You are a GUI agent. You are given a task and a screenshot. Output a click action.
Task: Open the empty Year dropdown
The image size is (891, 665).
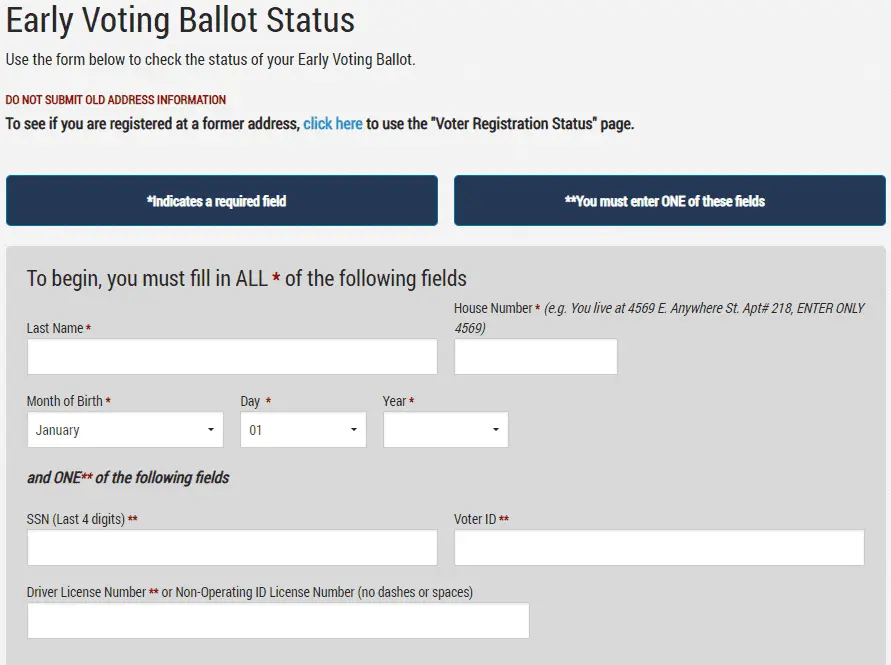click(x=445, y=430)
